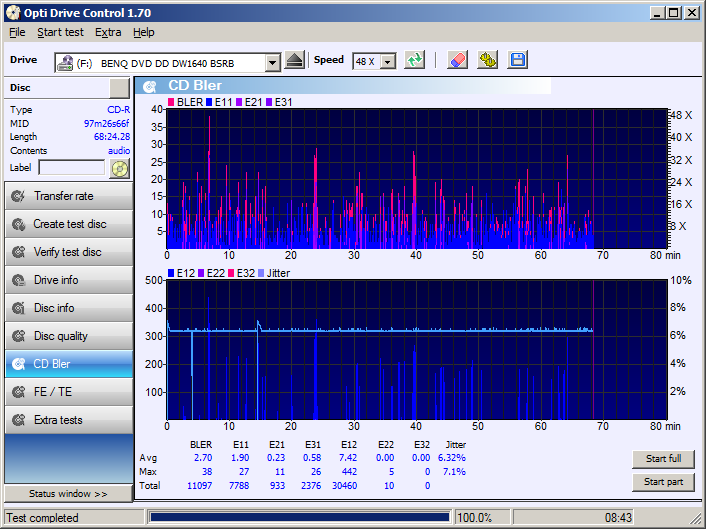
Task: Save results with the floppy disk icon
Action: pos(518,60)
